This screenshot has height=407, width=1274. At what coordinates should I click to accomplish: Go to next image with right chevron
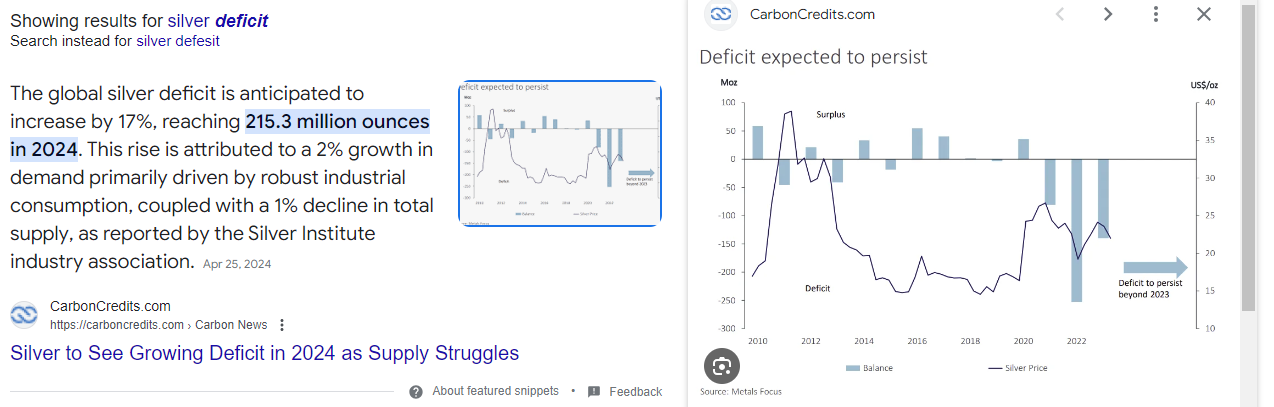coord(1108,14)
